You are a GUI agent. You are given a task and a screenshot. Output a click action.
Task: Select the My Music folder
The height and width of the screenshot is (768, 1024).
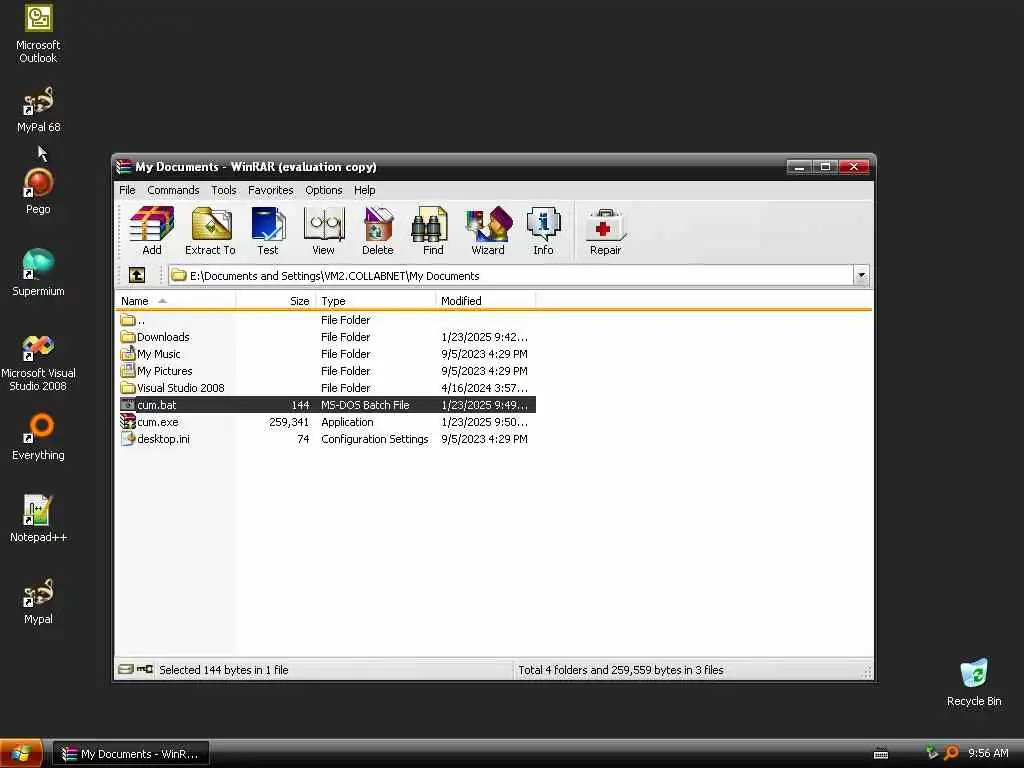pos(327,354)
